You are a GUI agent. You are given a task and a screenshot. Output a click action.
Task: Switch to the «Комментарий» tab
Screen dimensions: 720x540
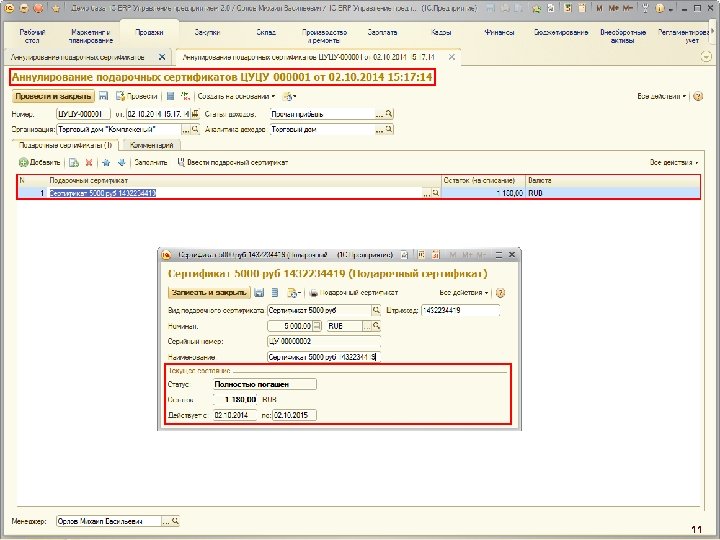pos(152,145)
